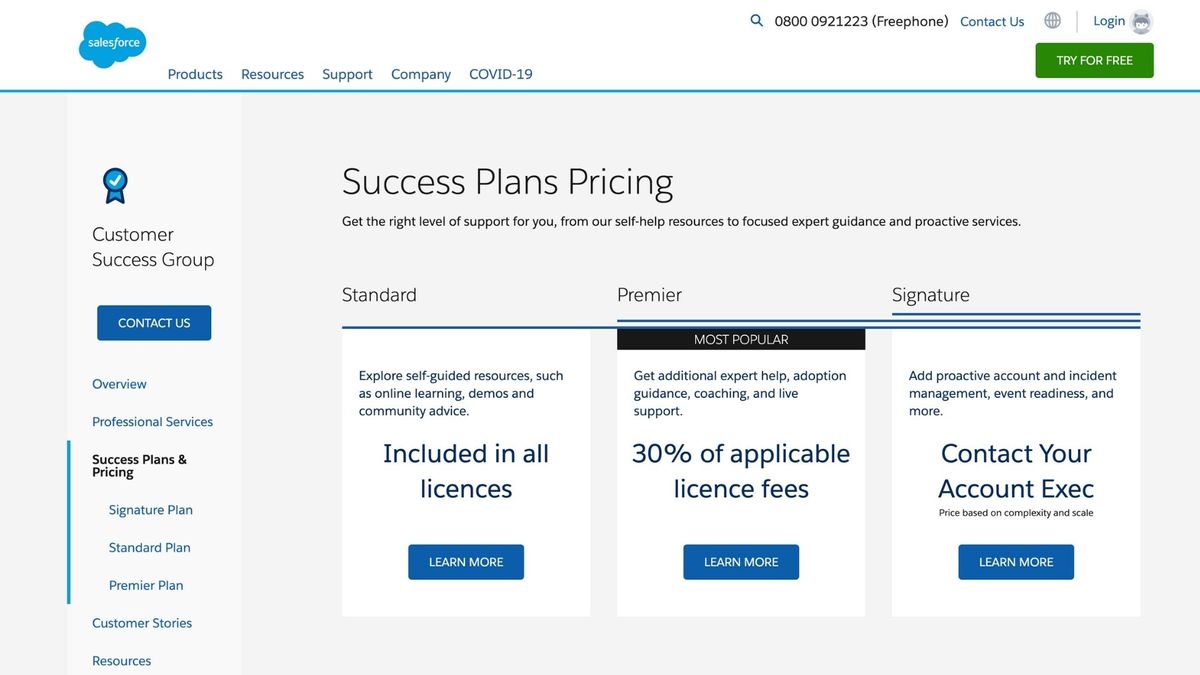Screen dimensions: 1200x675
Task: Open the Signature Plan sidebar link
Action: click(x=150, y=509)
